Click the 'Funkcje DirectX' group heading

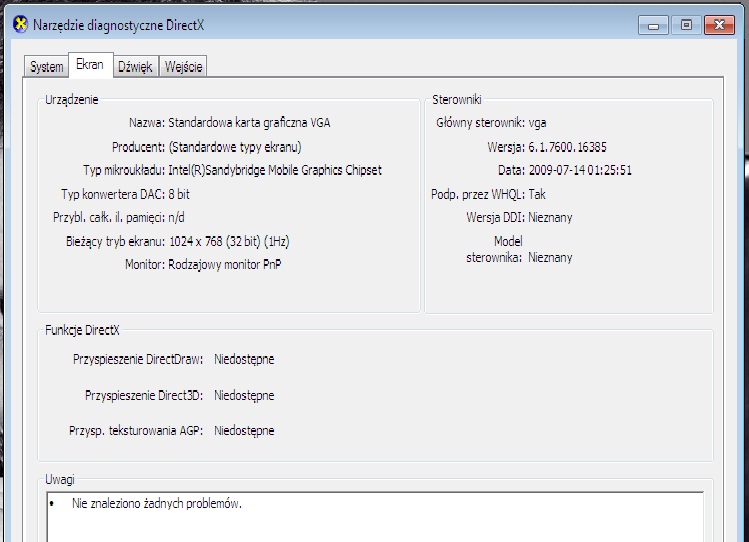click(82, 330)
